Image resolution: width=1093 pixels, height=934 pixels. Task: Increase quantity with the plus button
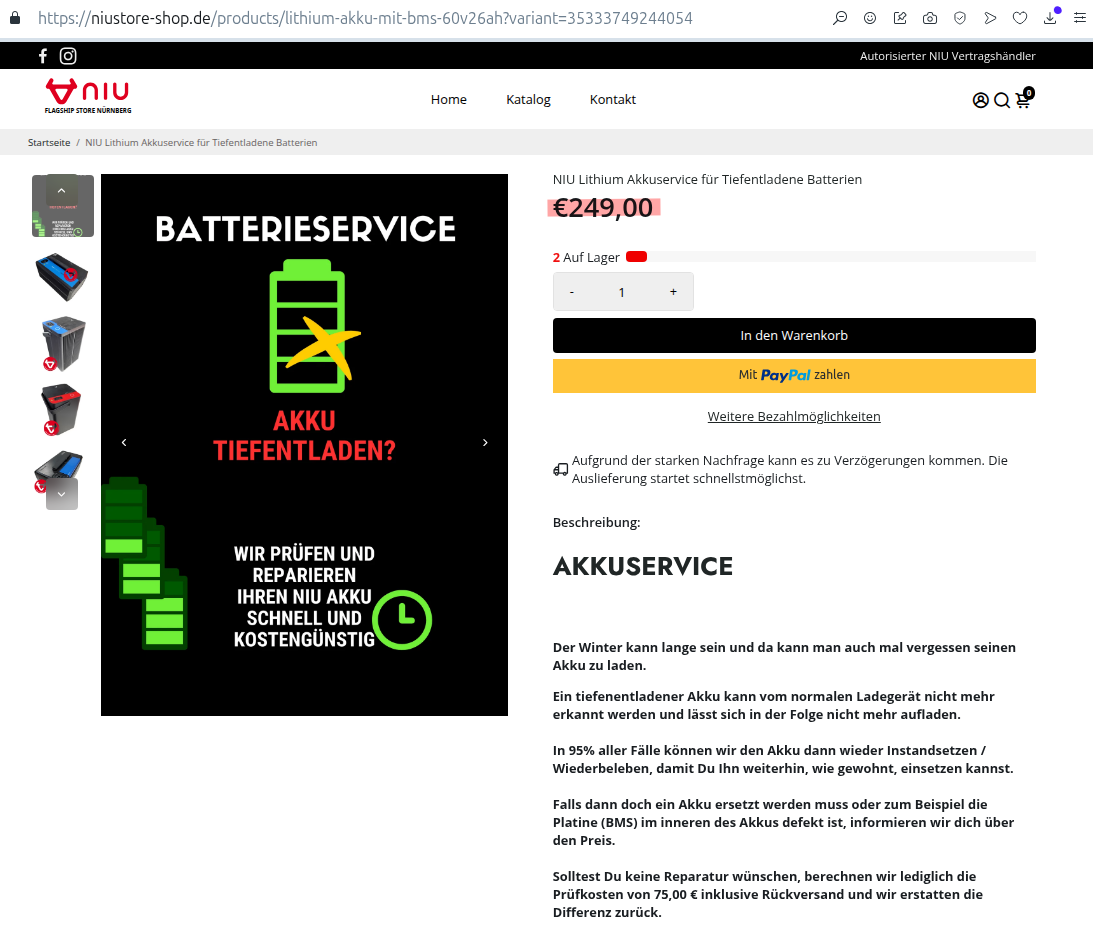pos(673,292)
